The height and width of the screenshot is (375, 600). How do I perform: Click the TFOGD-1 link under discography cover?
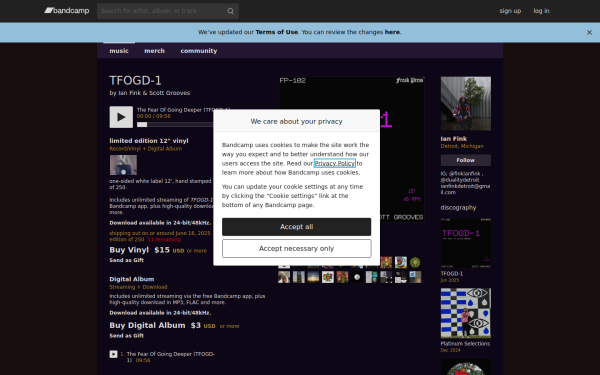[452, 274]
